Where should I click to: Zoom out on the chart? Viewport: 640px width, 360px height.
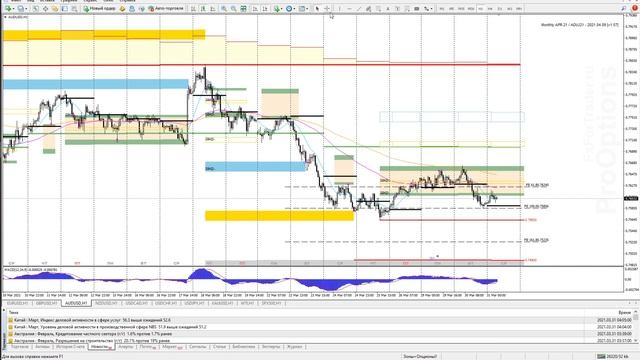233,8
